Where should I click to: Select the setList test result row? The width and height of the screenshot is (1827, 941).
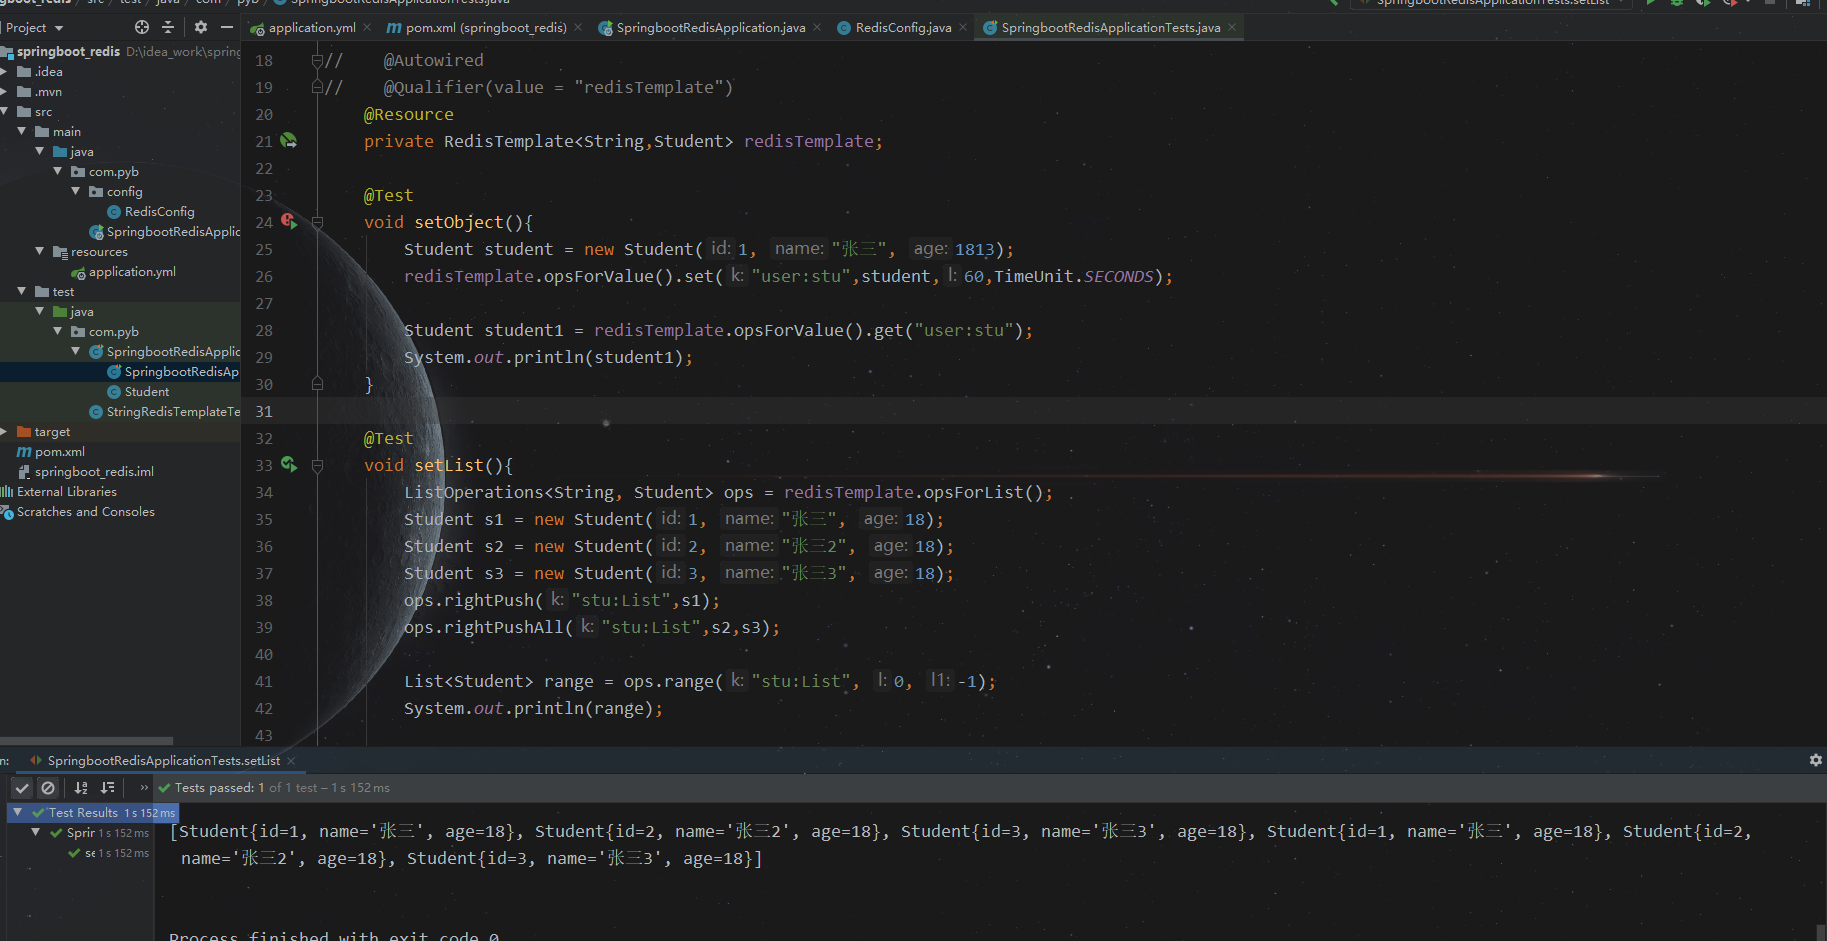pyautogui.click(x=109, y=853)
